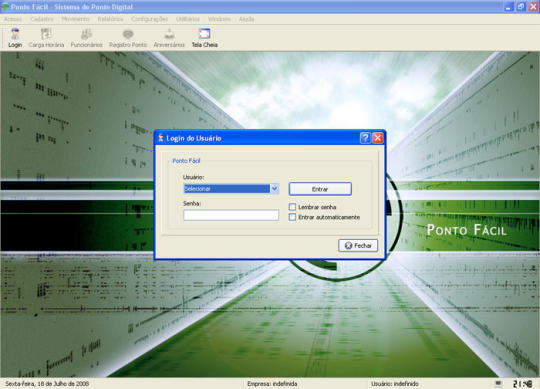This screenshot has height=389, width=540.
Task: Open the Cadastro menu
Action: 42,19
